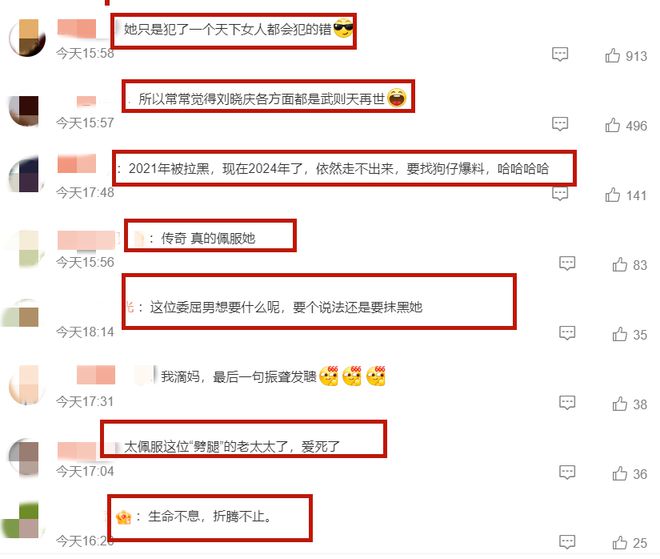Open avatar of the 17:48 commenter

(26, 174)
